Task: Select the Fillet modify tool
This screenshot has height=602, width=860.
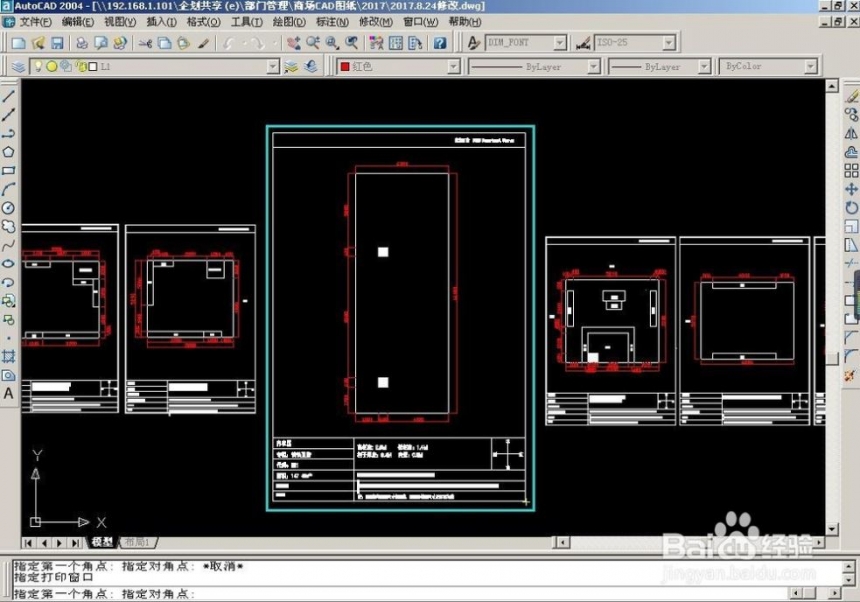Action: (851, 356)
